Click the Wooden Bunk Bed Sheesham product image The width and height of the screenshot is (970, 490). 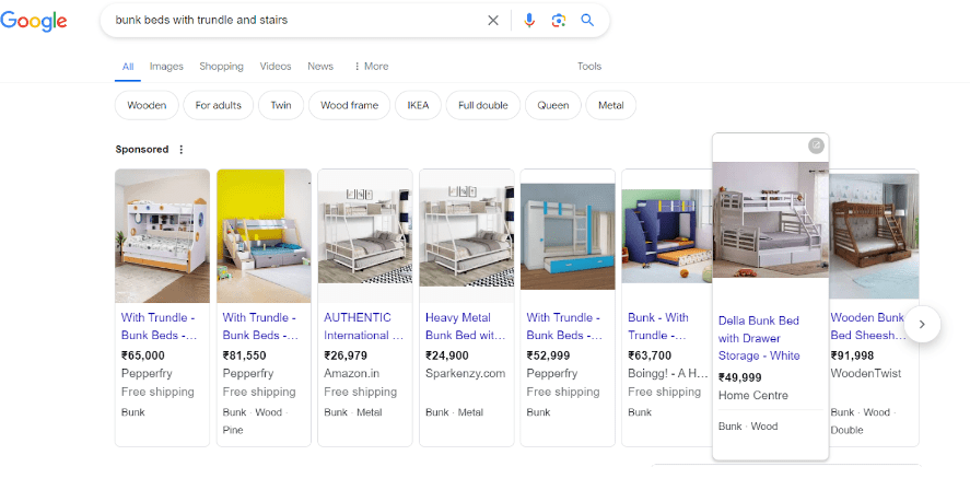(x=874, y=235)
